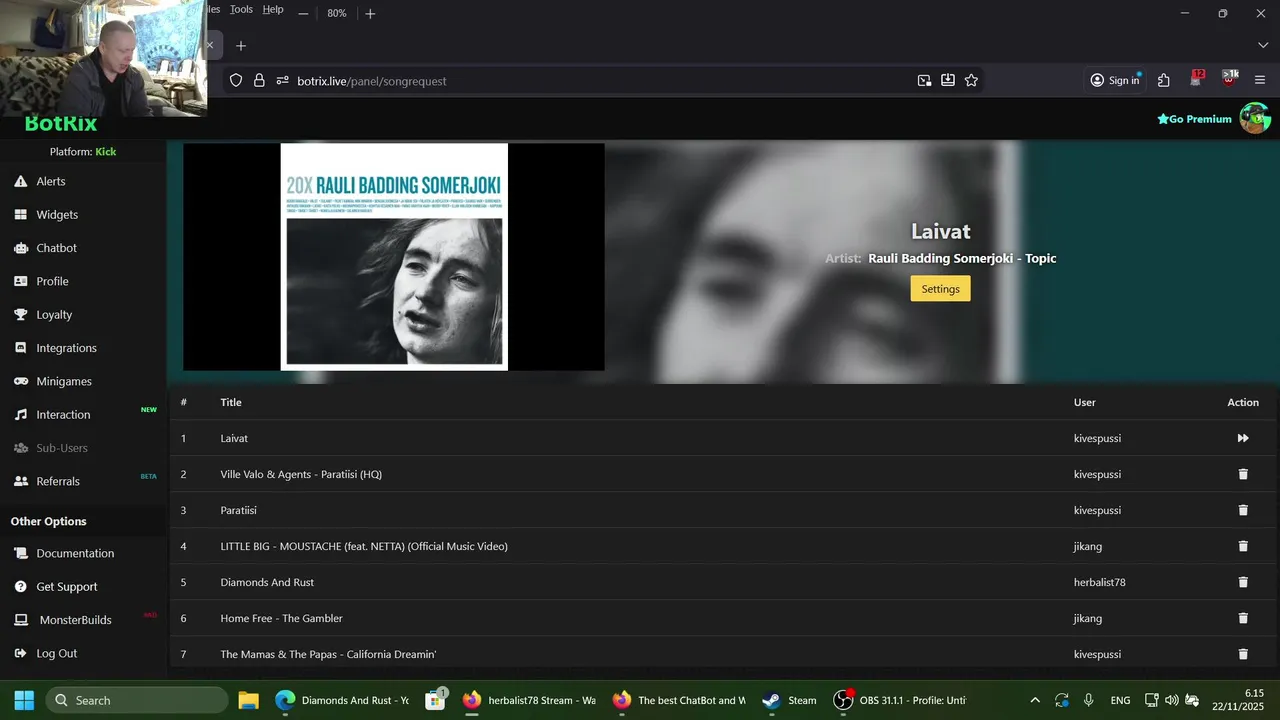
Task: Click zoom in plus button
Action: point(370,13)
